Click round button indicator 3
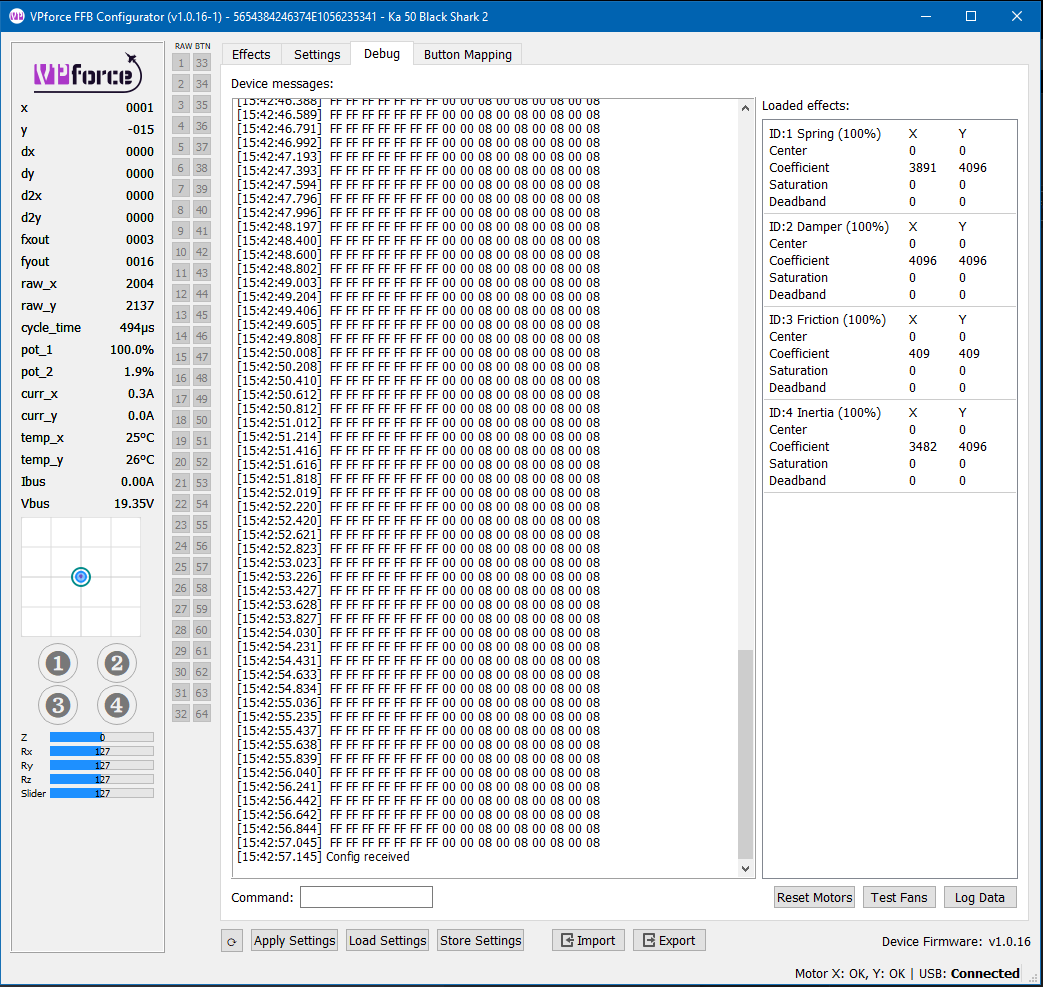The image size is (1043, 987). point(58,705)
